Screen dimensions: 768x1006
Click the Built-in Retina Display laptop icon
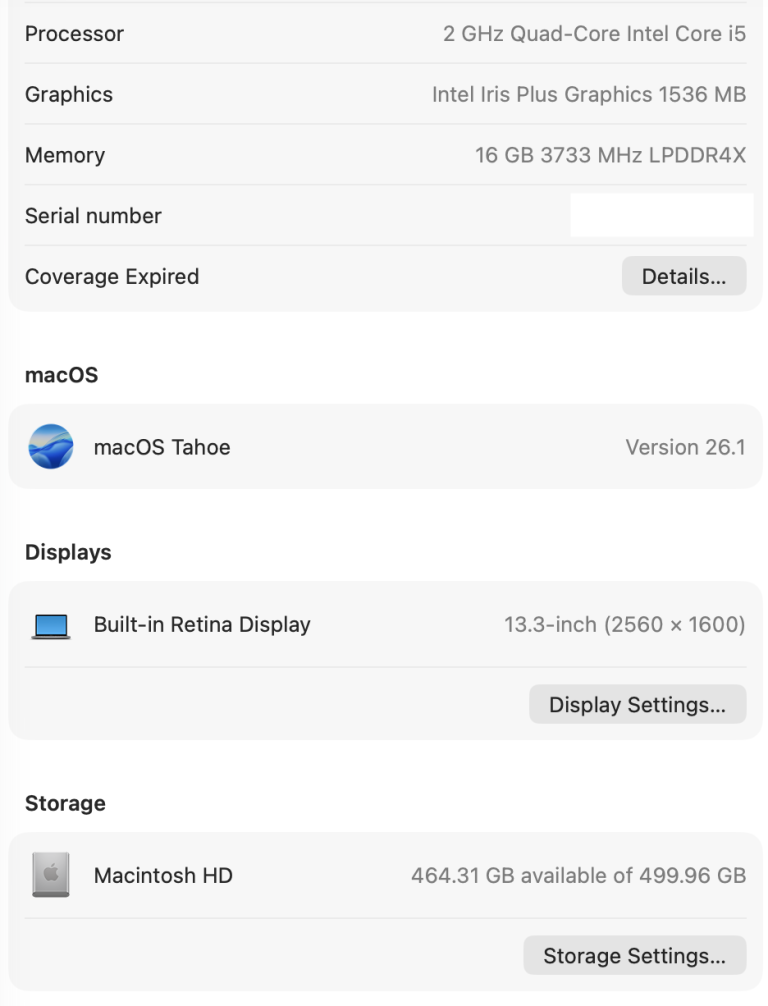tap(51, 626)
